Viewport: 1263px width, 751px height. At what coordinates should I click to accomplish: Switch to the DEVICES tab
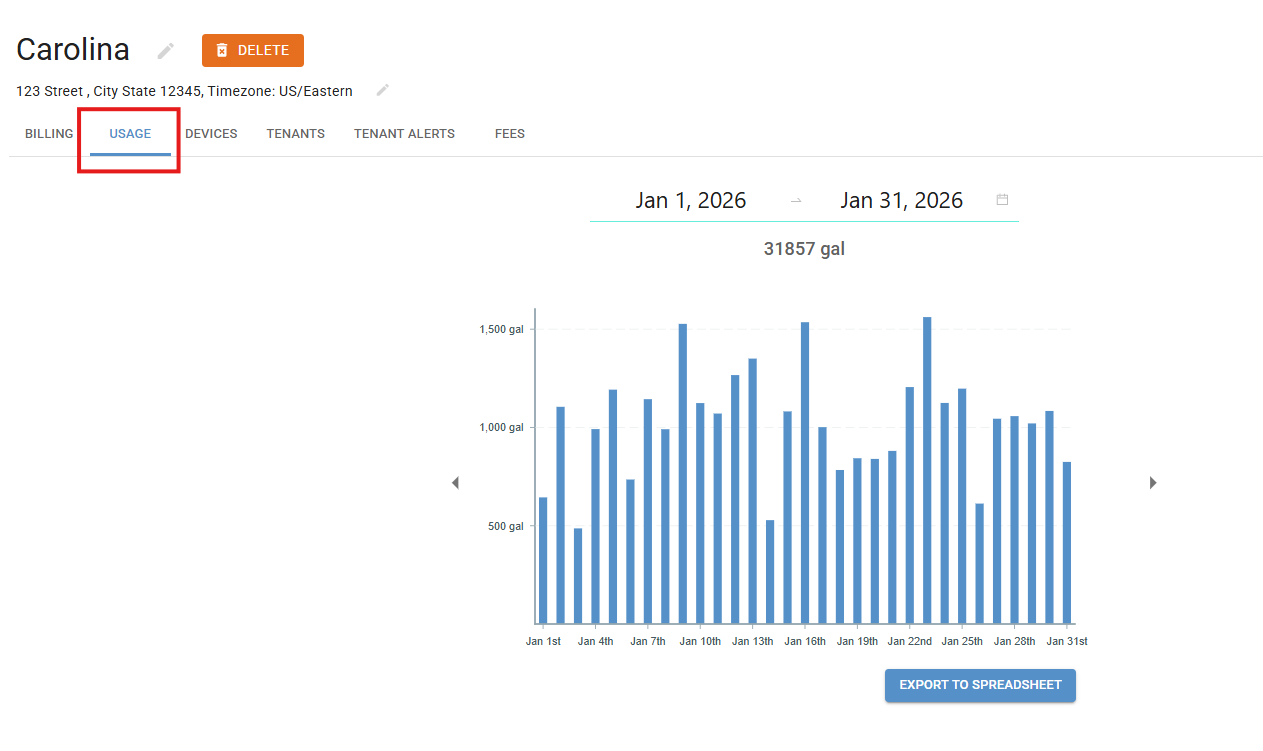[211, 134]
